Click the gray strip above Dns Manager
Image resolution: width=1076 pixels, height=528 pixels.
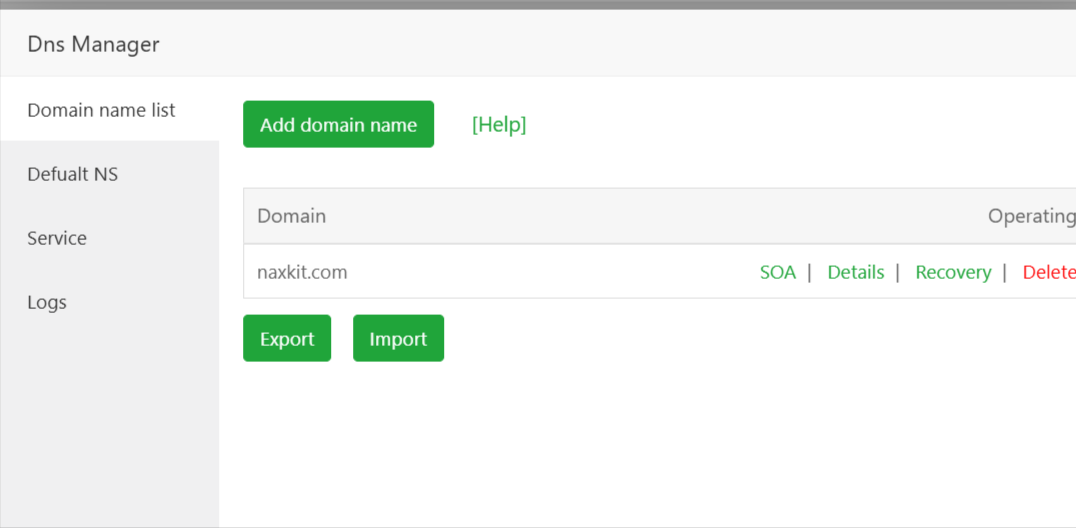click(x=538, y=5)
